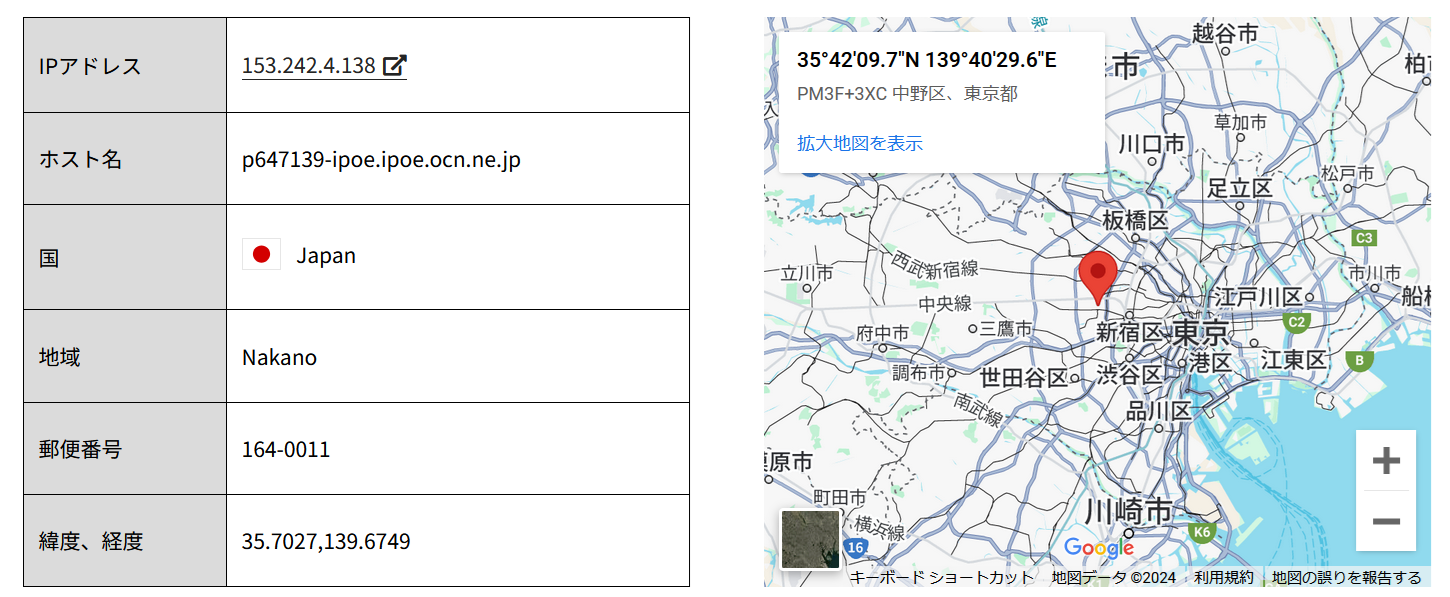Click the 越谷市 label on the map
The image size is (1450, 597).
pos(1225,33)
